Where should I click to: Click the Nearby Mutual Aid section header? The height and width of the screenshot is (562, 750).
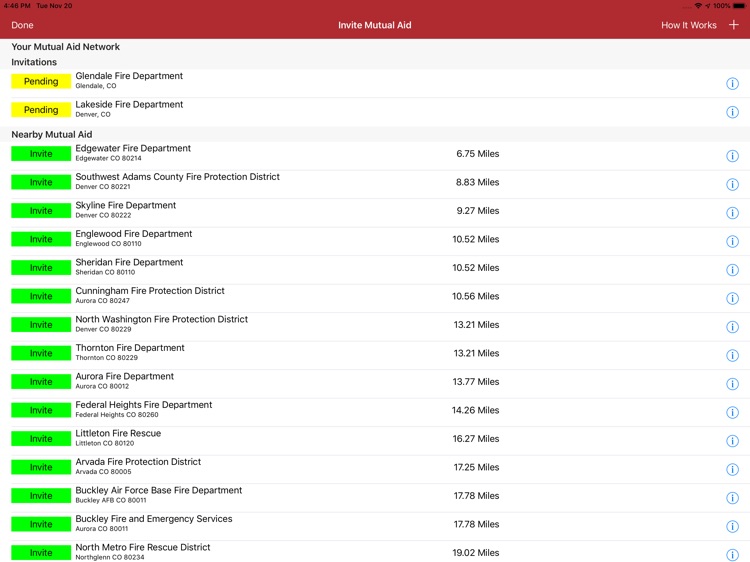coord(52,134)
